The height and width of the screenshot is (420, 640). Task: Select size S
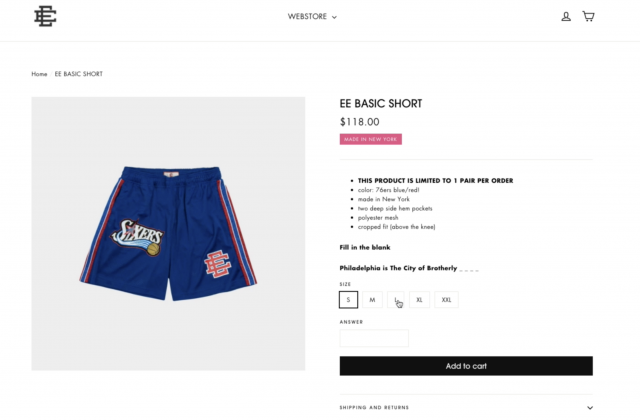click(349, 299)
